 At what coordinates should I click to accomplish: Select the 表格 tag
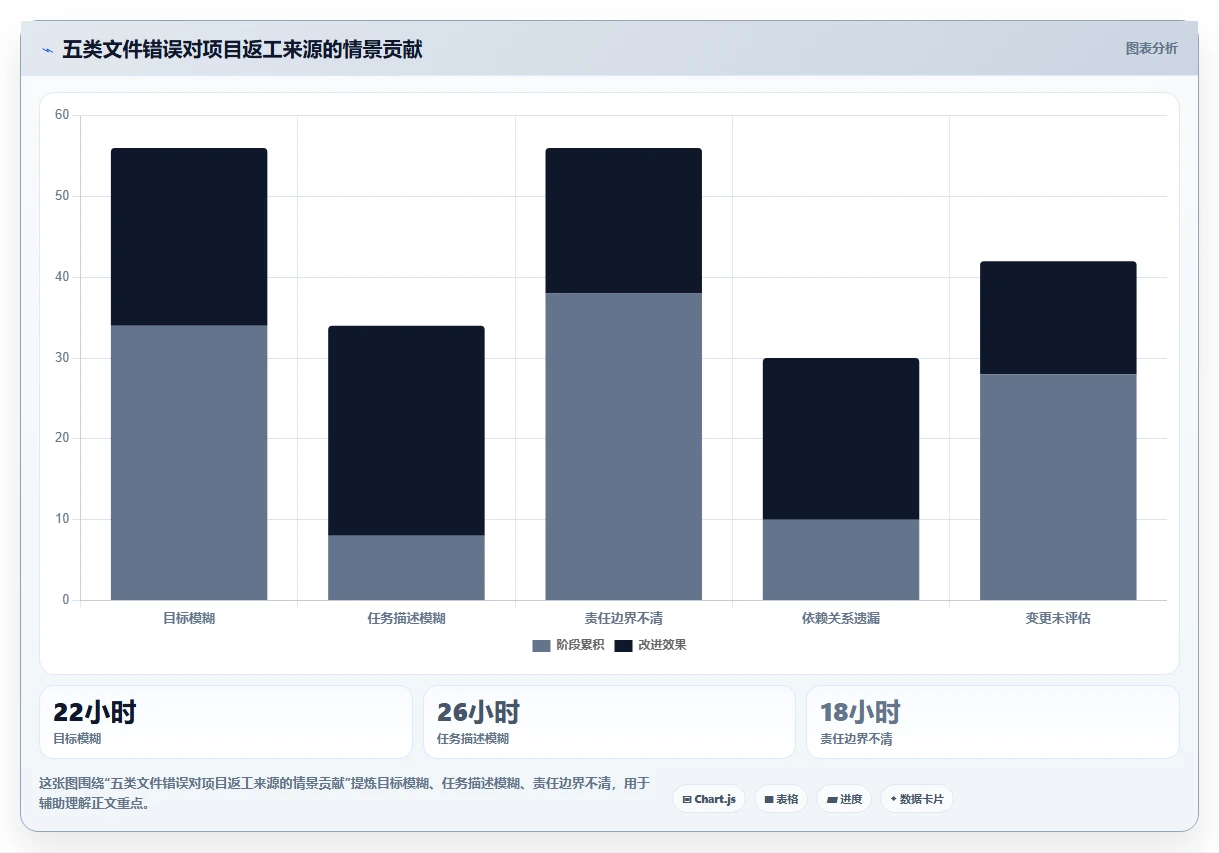coord(781,799)
